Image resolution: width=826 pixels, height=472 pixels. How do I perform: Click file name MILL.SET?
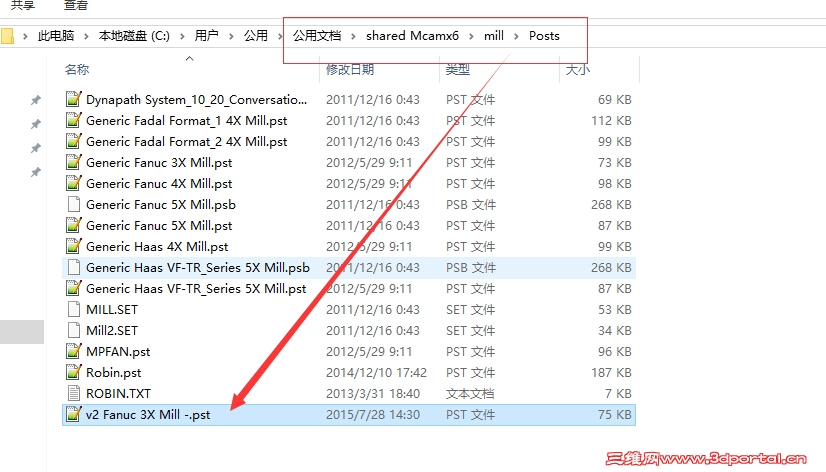pos(112,310)
